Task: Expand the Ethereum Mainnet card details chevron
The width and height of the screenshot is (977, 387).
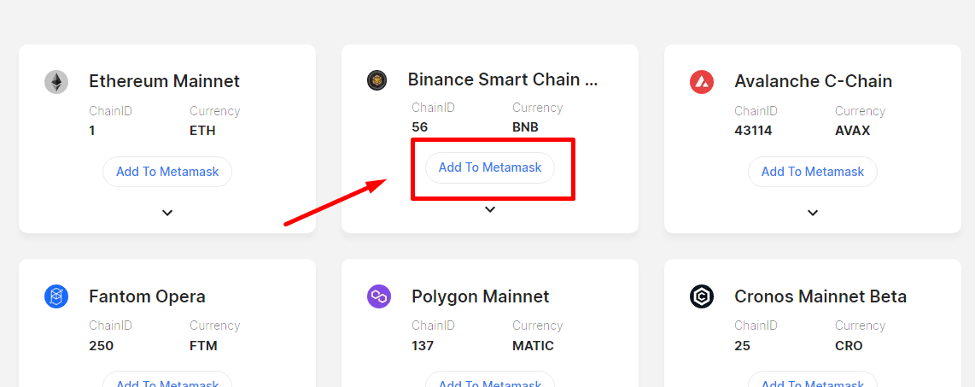Action: 167,213
